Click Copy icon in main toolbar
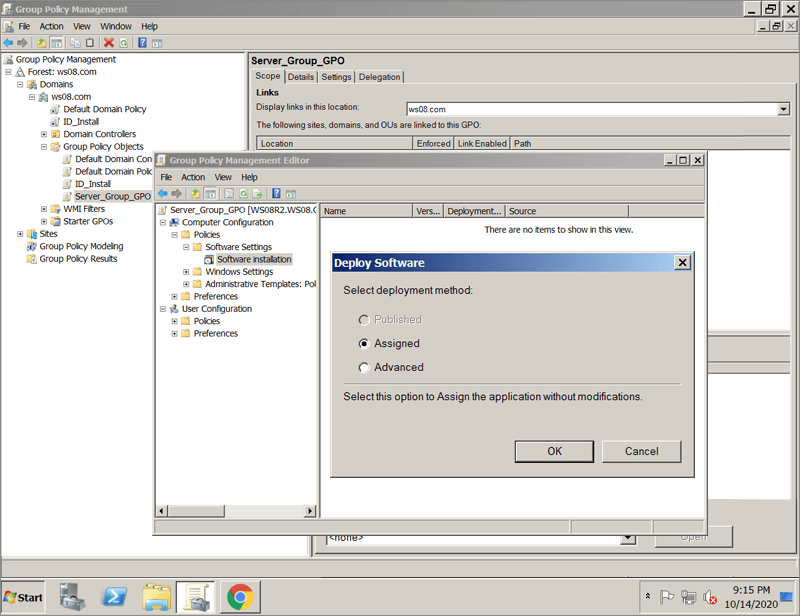The height and width of the screenshot is (616, 800). coord(76,43)
